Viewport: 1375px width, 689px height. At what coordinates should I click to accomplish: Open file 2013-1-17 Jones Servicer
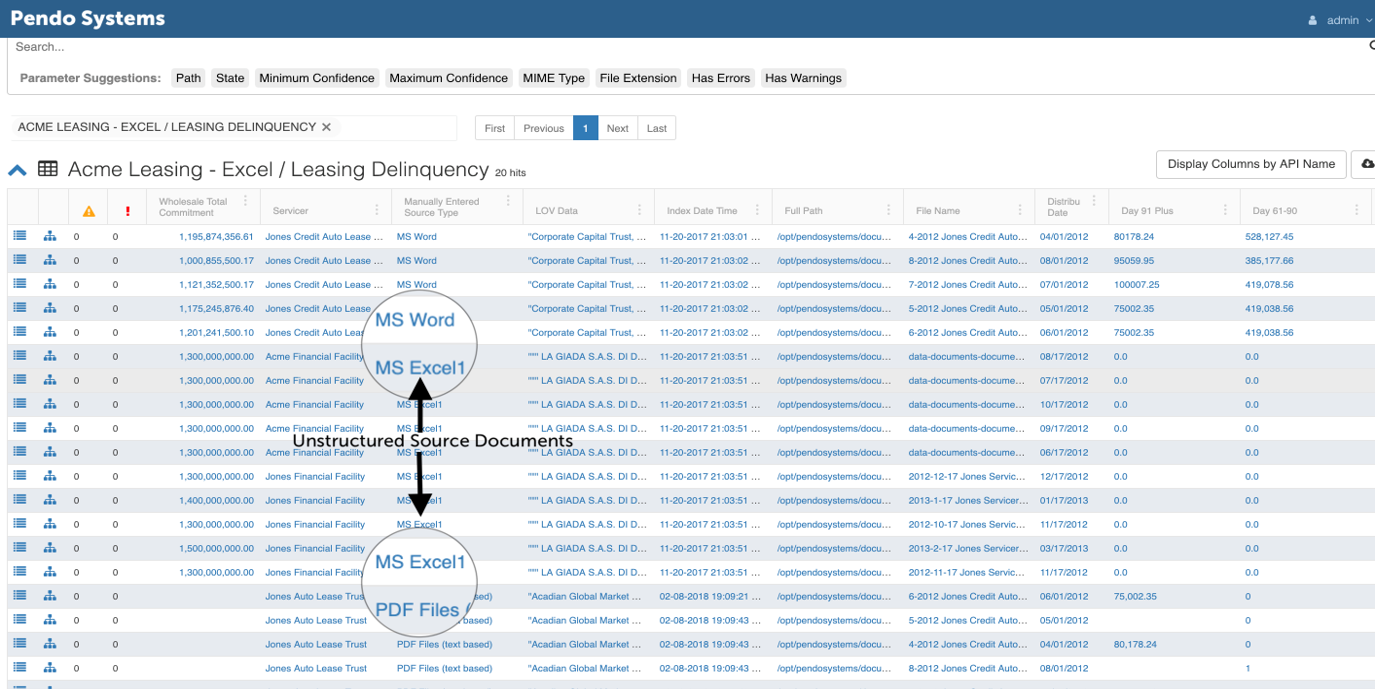(x=968, y=501)
